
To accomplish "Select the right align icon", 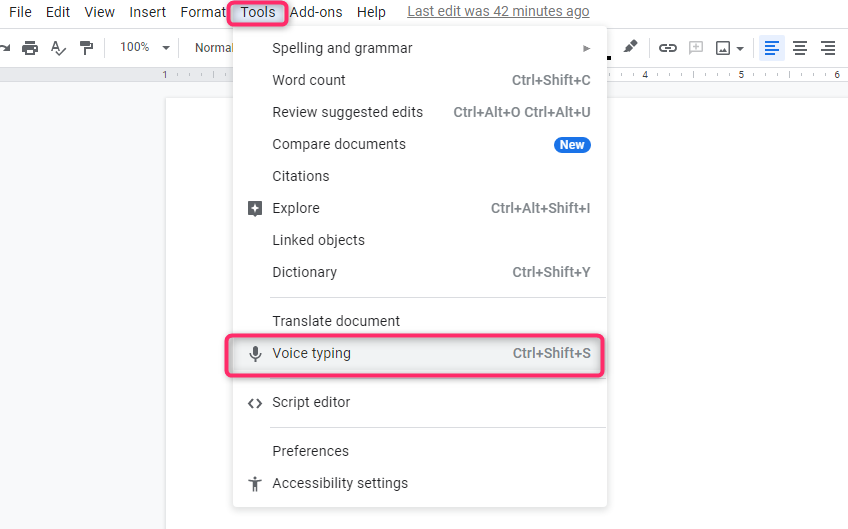I will pos(828,48).
